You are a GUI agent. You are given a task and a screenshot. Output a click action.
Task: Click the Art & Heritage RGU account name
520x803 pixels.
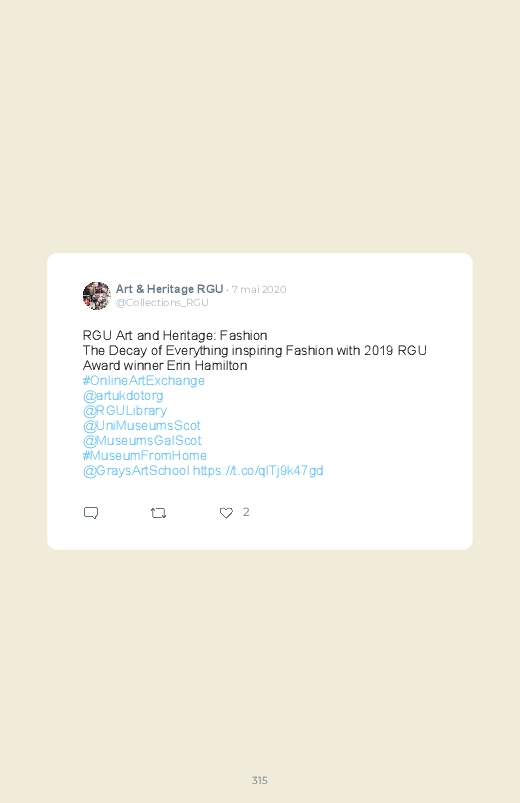coord(170,289)
